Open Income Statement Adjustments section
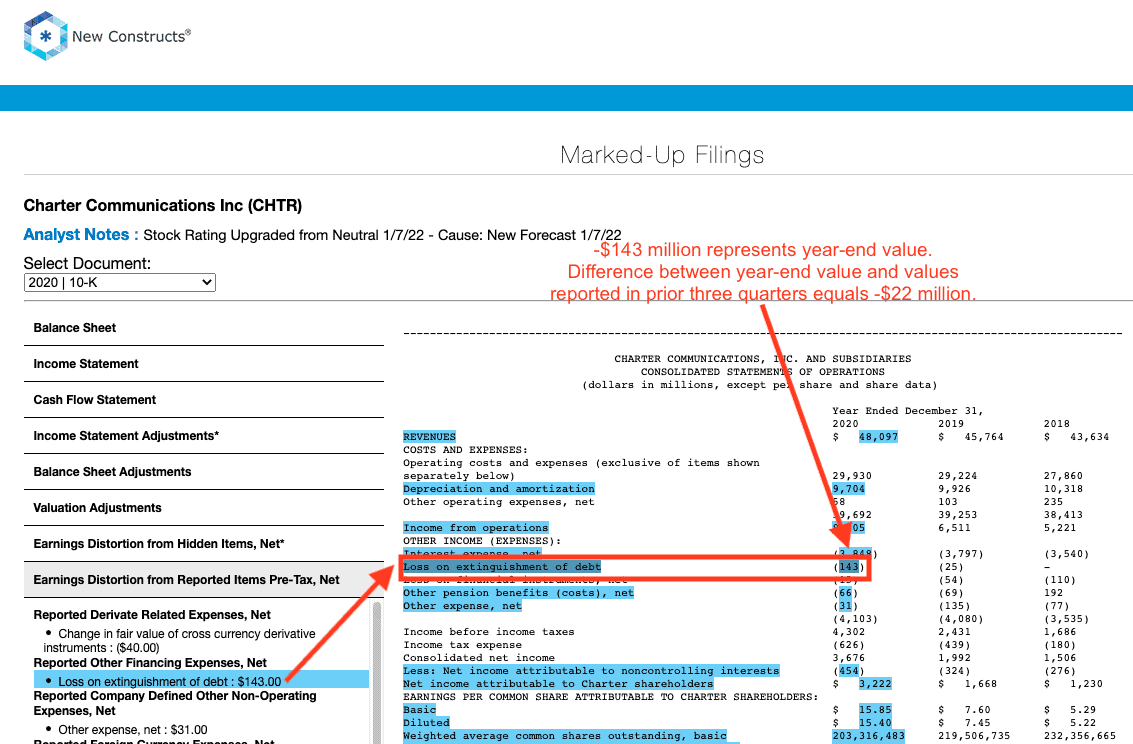 [204, 436]
